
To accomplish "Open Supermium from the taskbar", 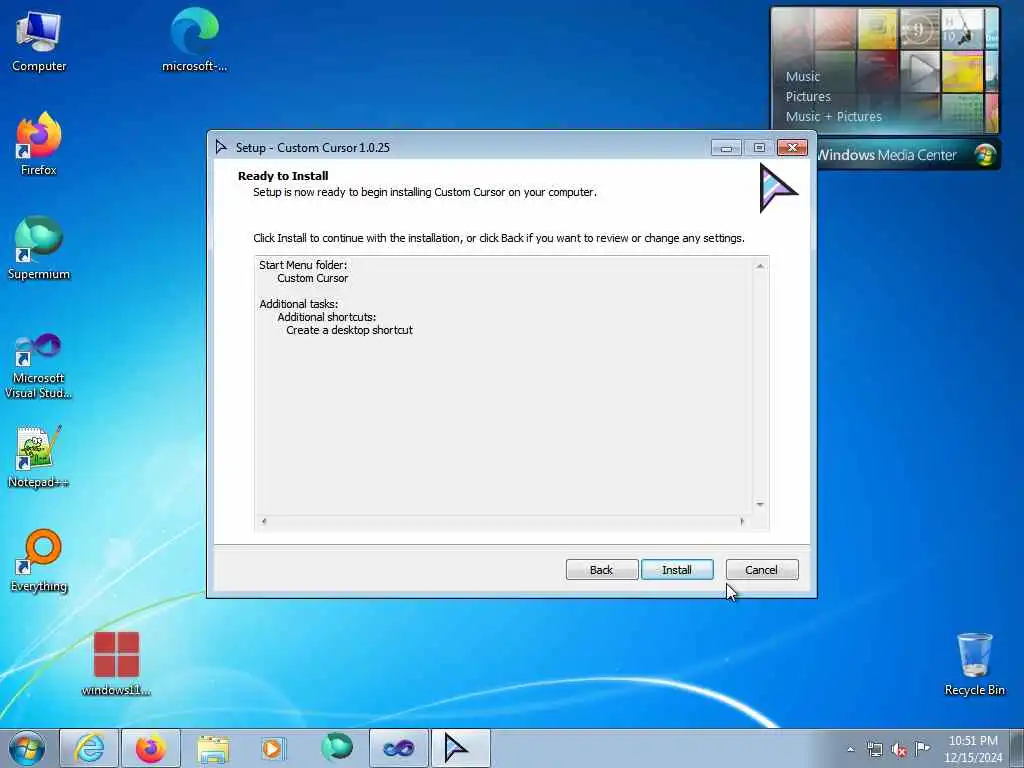I will [336, 748].
